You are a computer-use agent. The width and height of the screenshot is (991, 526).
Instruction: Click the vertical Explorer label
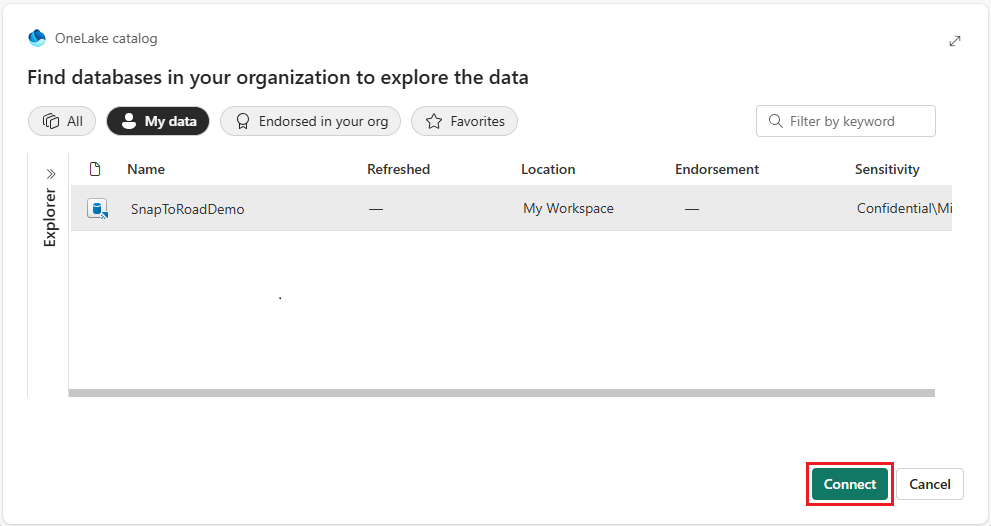click(50, 217)
